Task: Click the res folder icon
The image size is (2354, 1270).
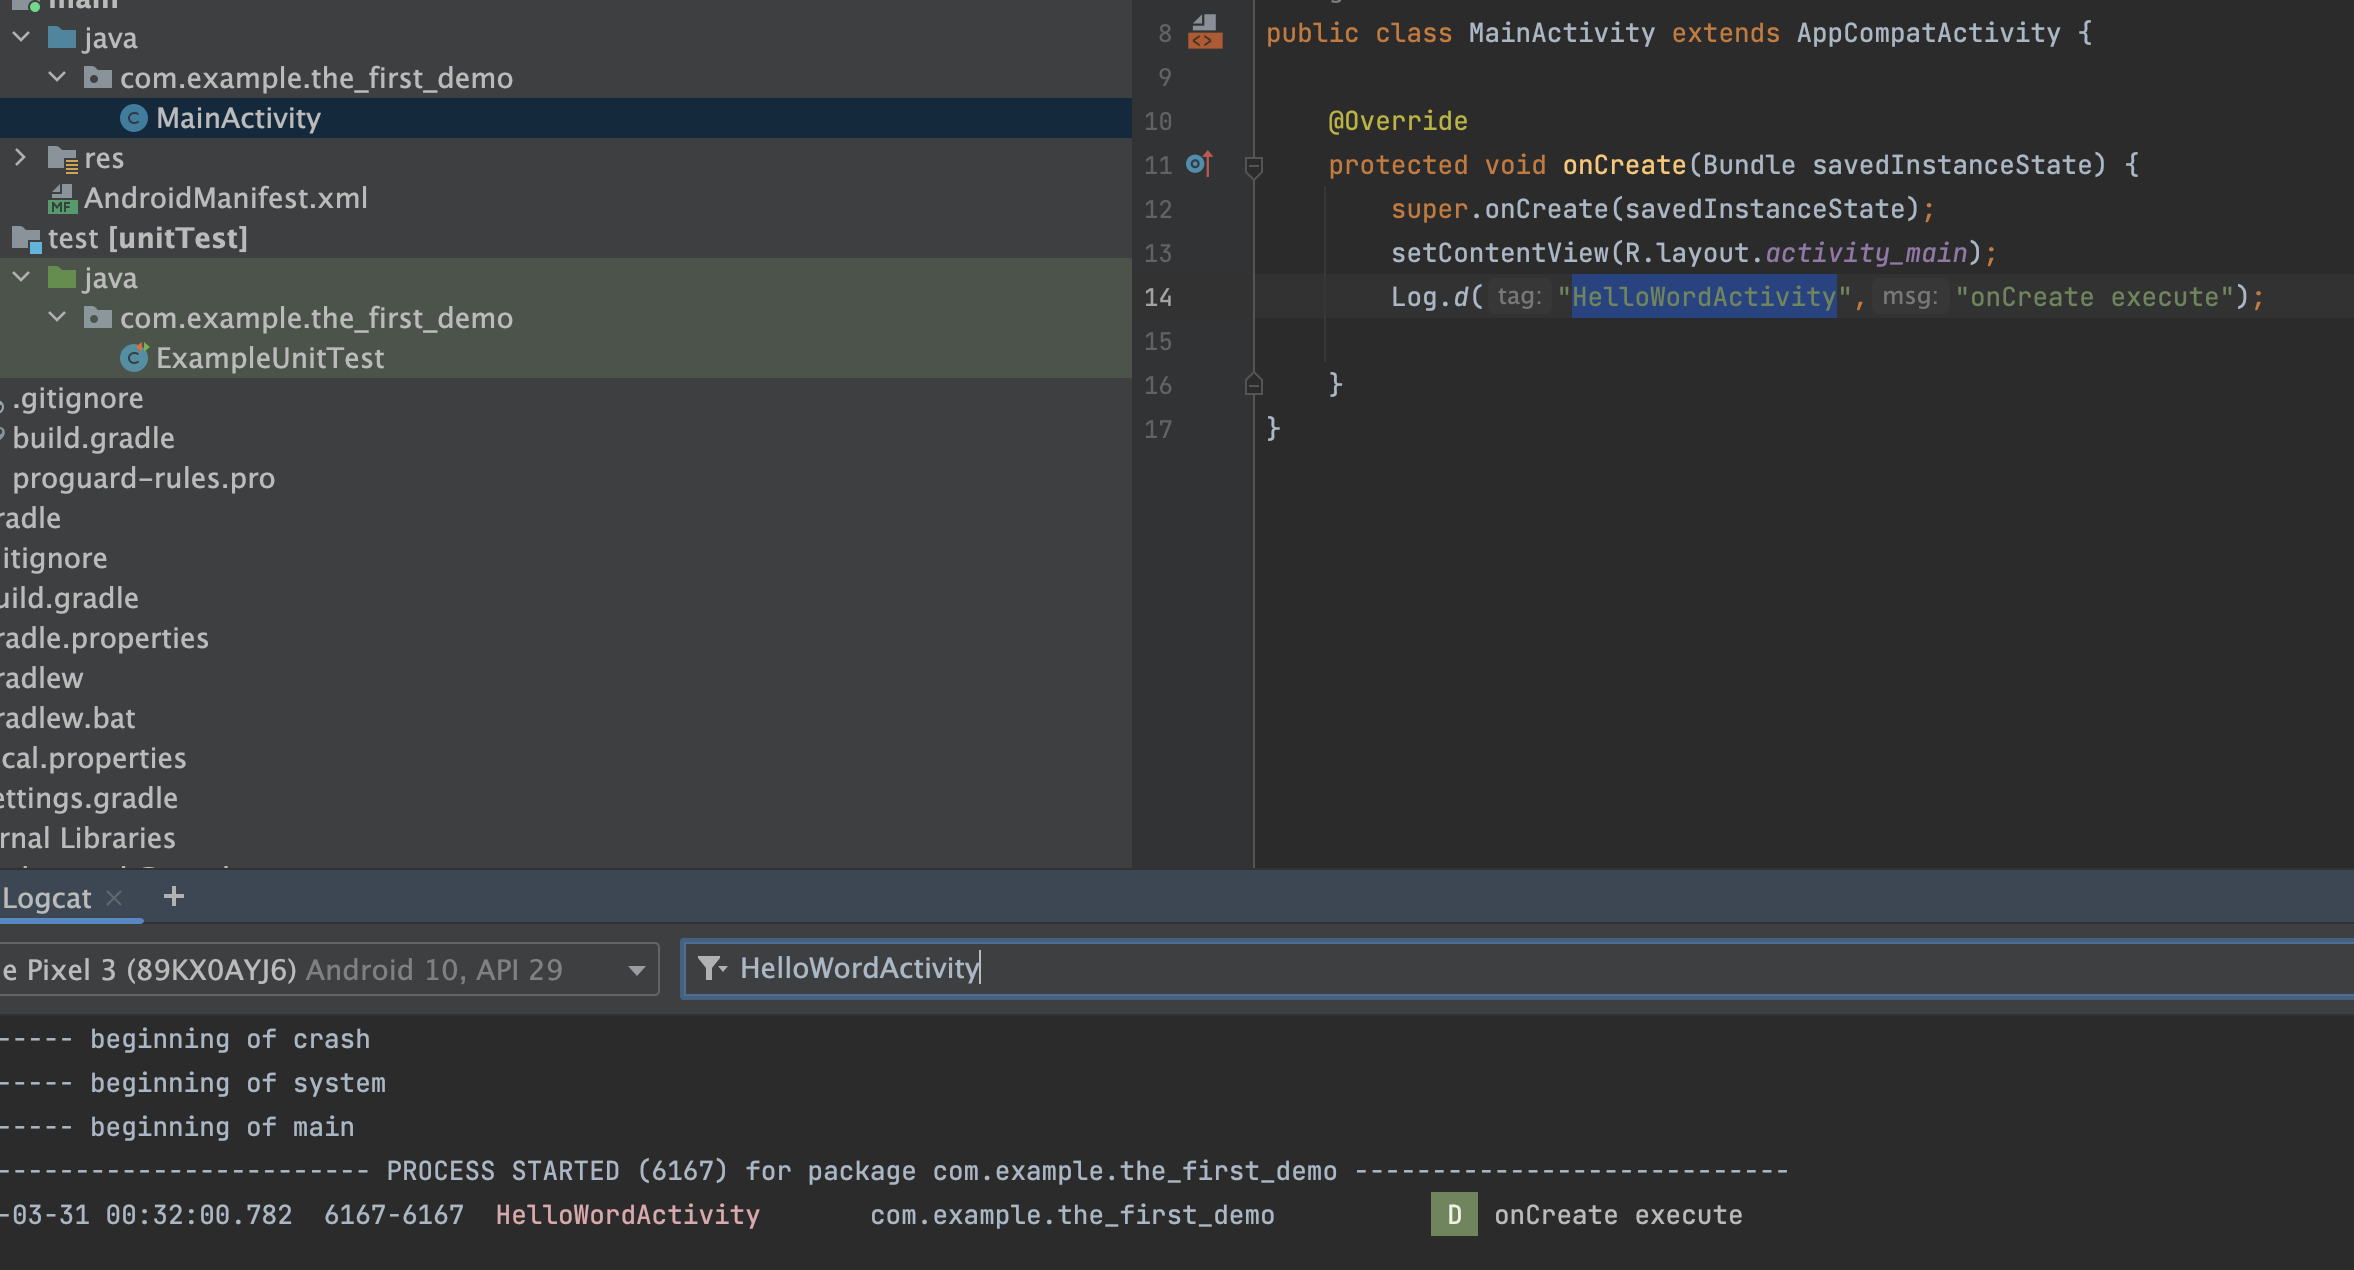Action: click(62, 158)
